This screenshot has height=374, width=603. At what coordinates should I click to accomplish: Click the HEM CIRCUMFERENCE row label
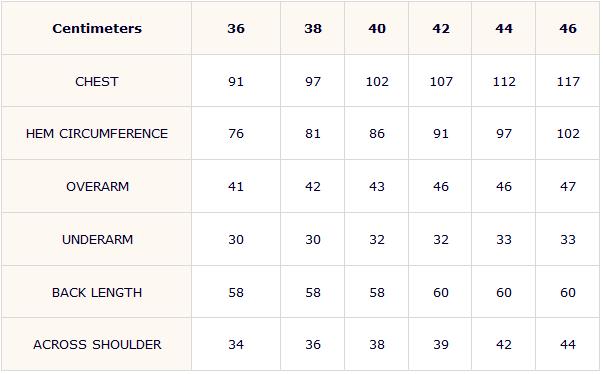coord(97,134)
